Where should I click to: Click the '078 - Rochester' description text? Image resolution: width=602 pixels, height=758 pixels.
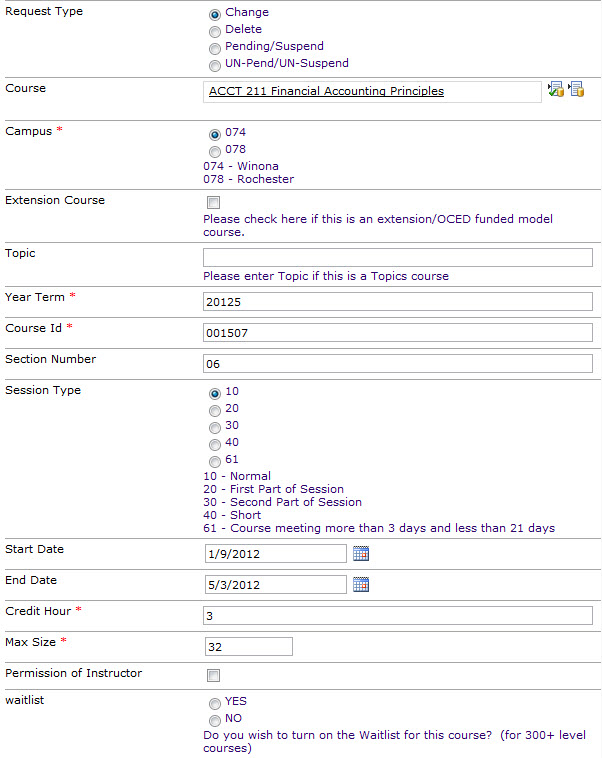(x=249, y=179)
